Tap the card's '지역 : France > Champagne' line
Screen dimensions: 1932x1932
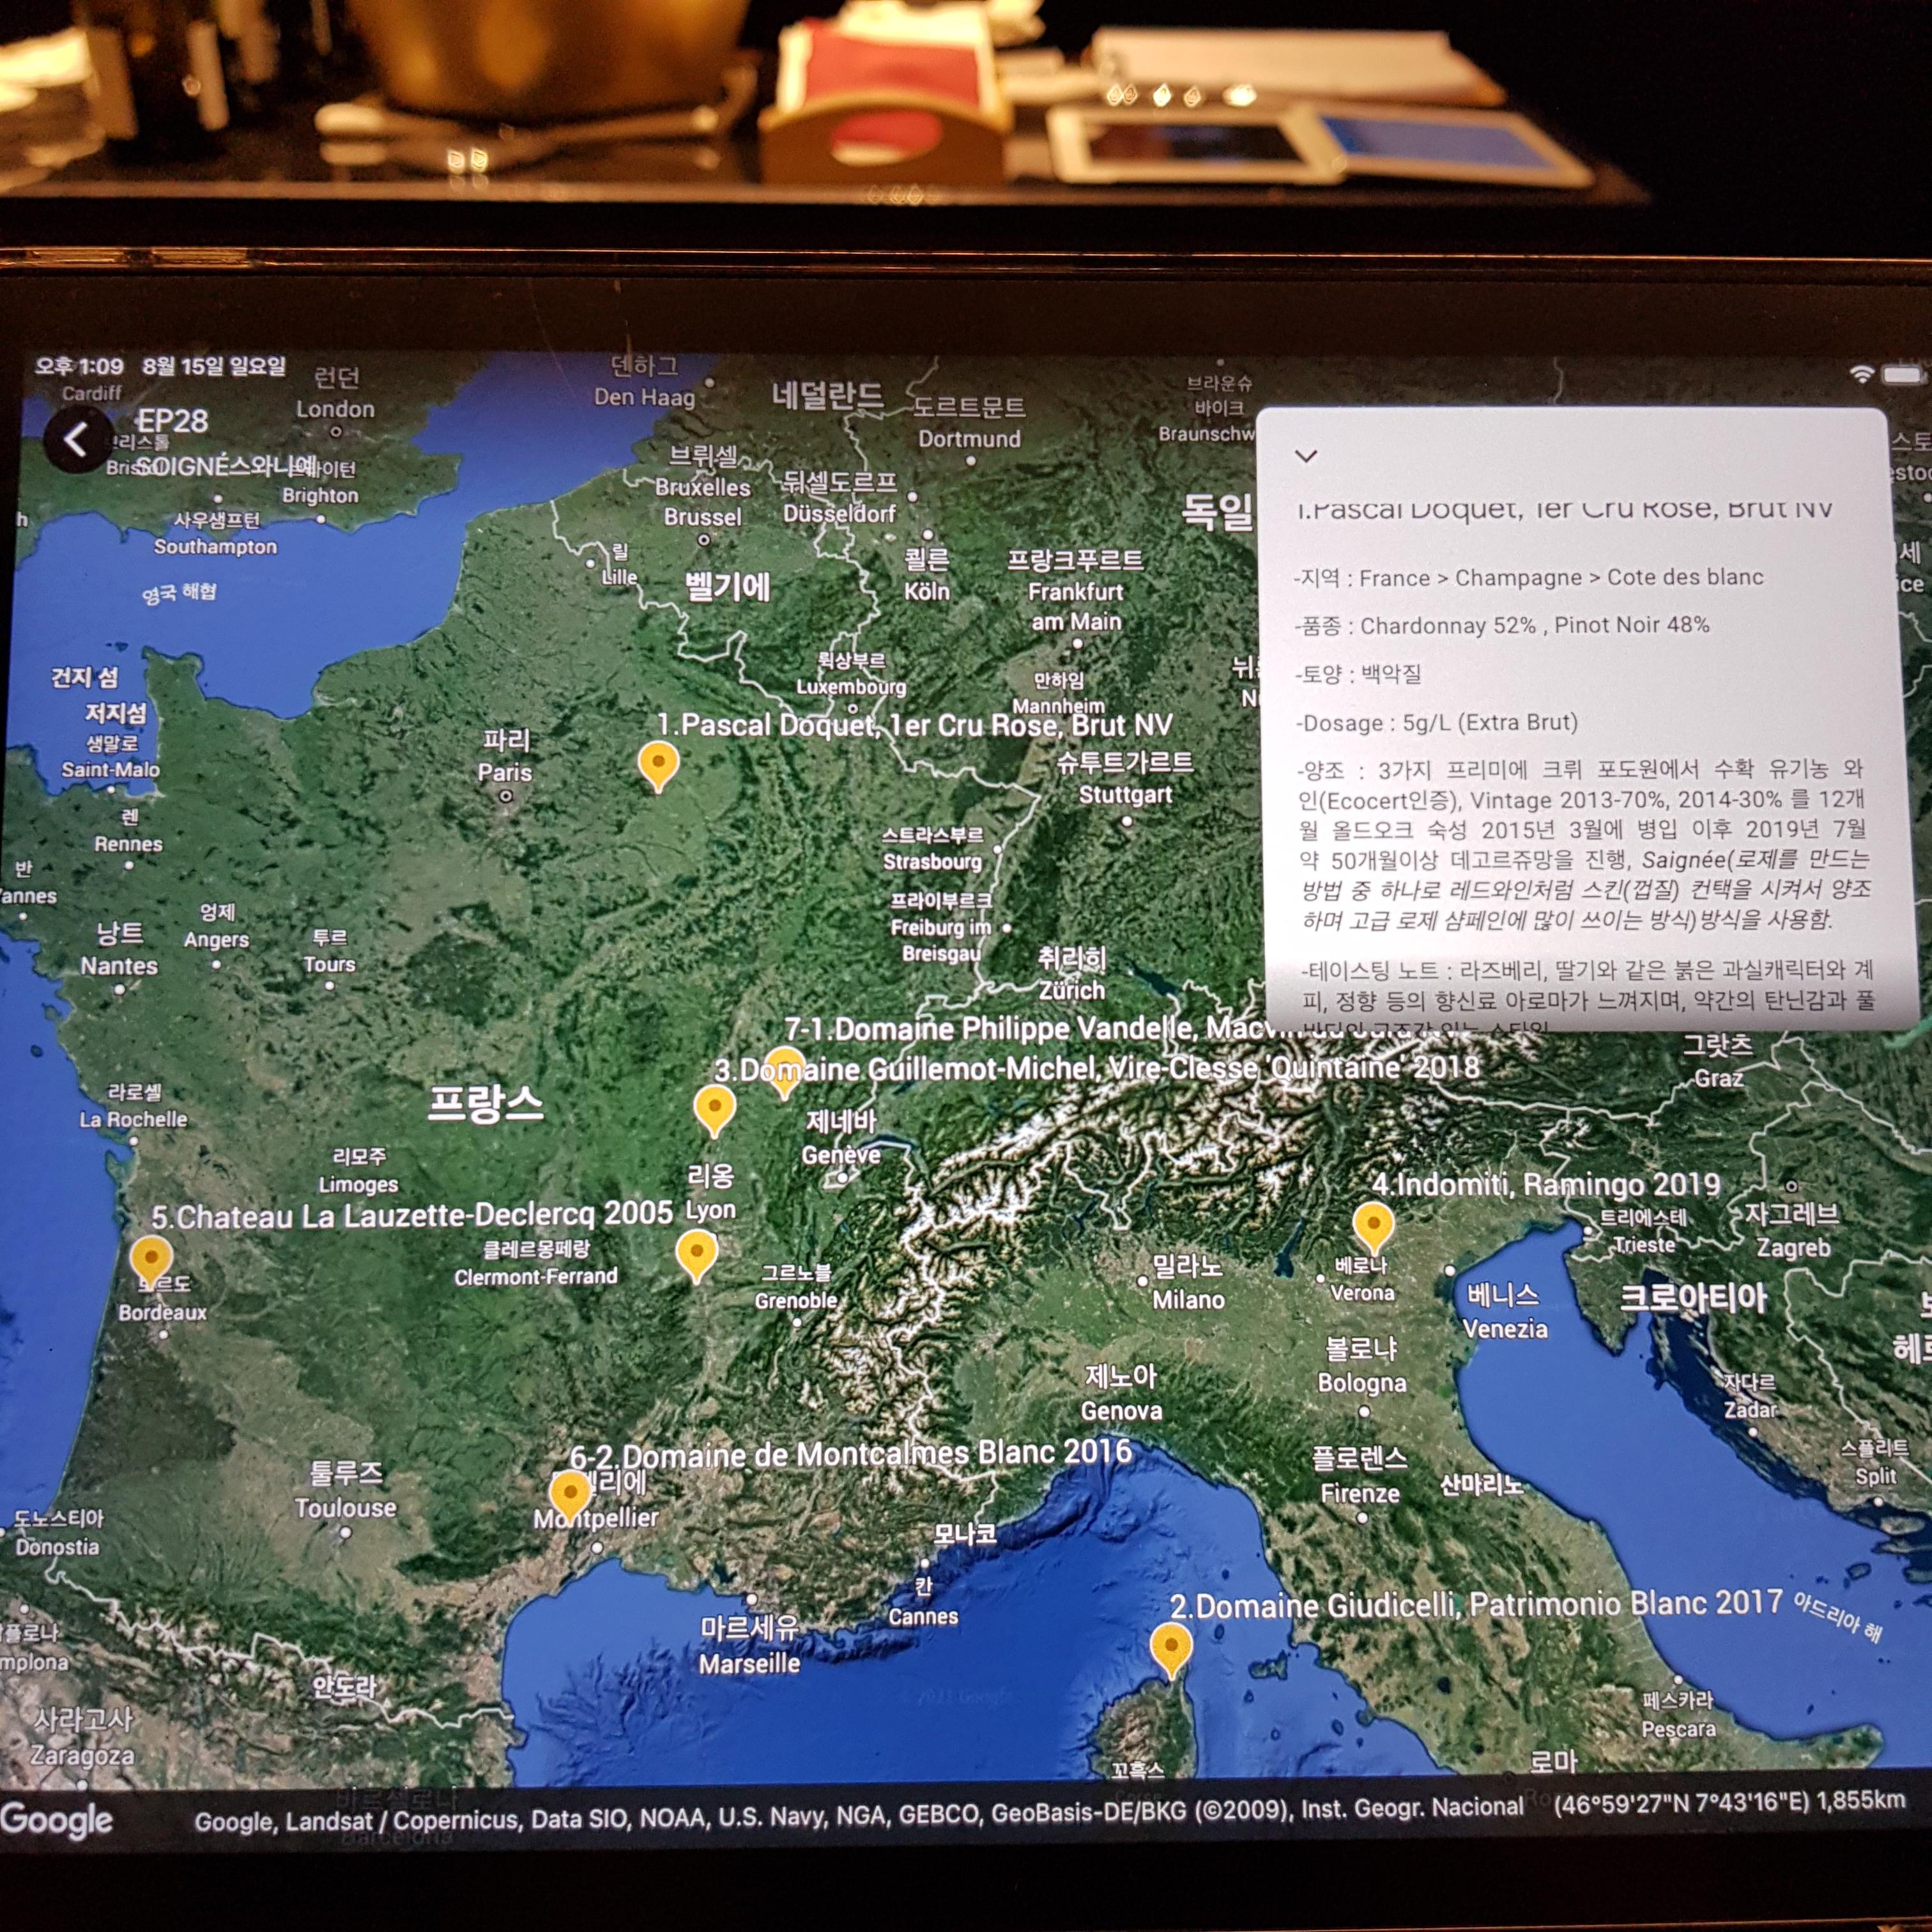pos(1529,578)
